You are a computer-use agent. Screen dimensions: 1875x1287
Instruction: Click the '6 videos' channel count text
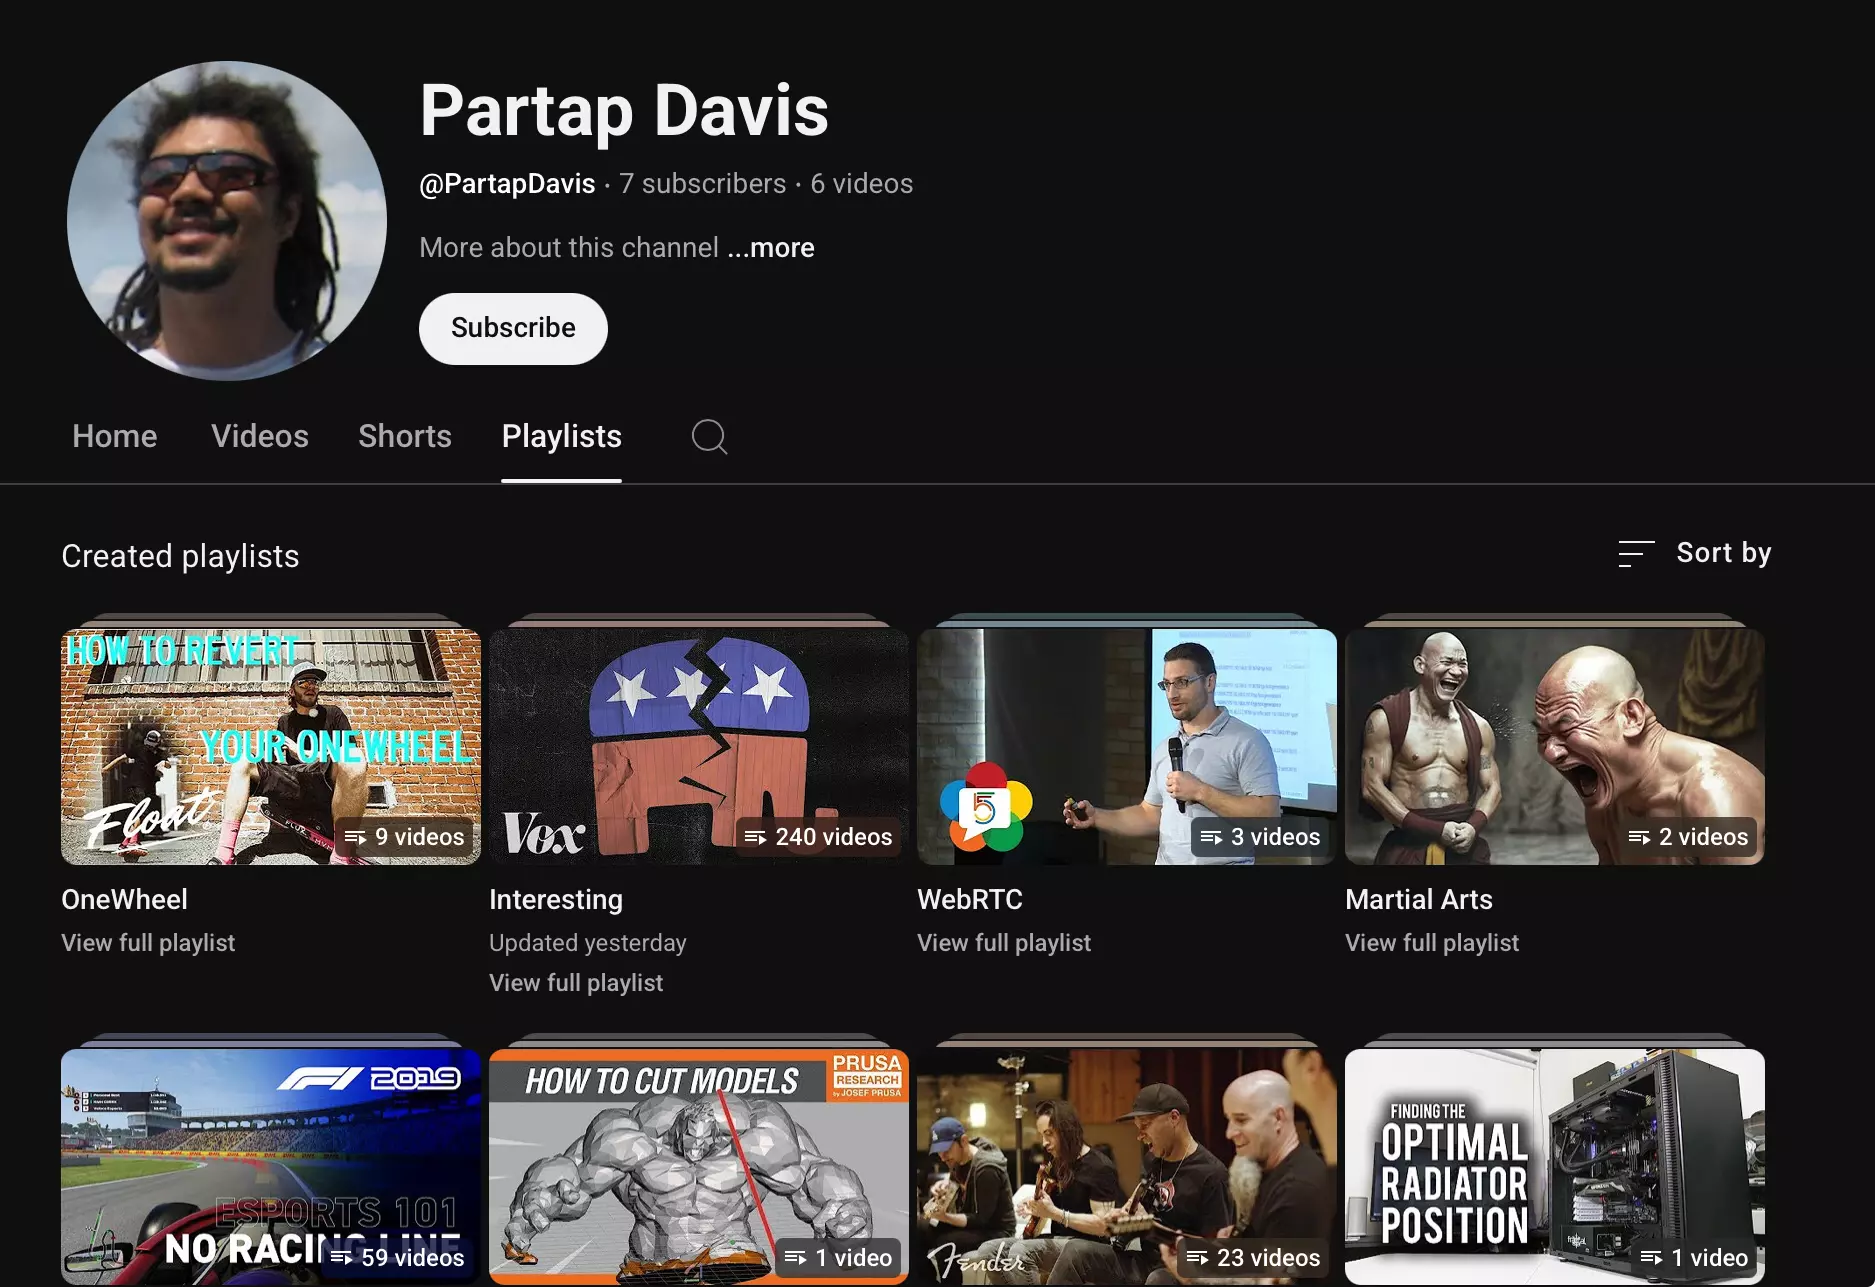point(861,184)
